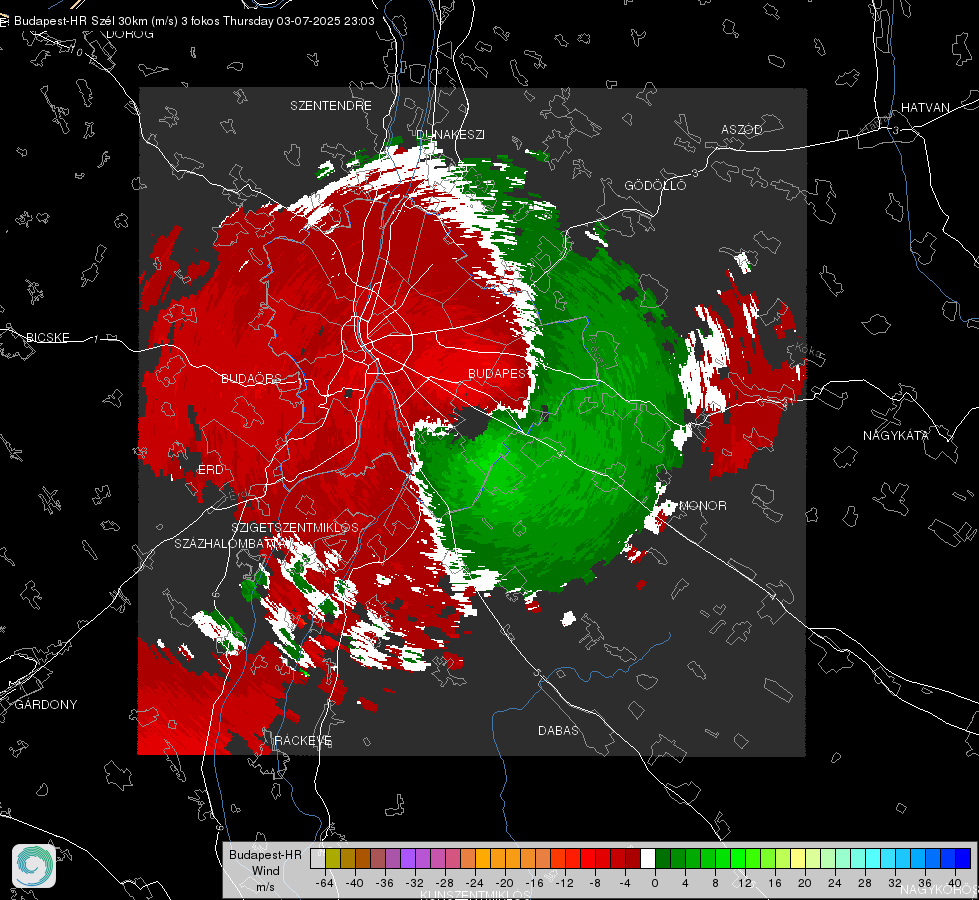The image size is (979, 900).
Task: Click the swirl logo icon at bottom left
Action: pyautogui.click(x=34, y=866)
